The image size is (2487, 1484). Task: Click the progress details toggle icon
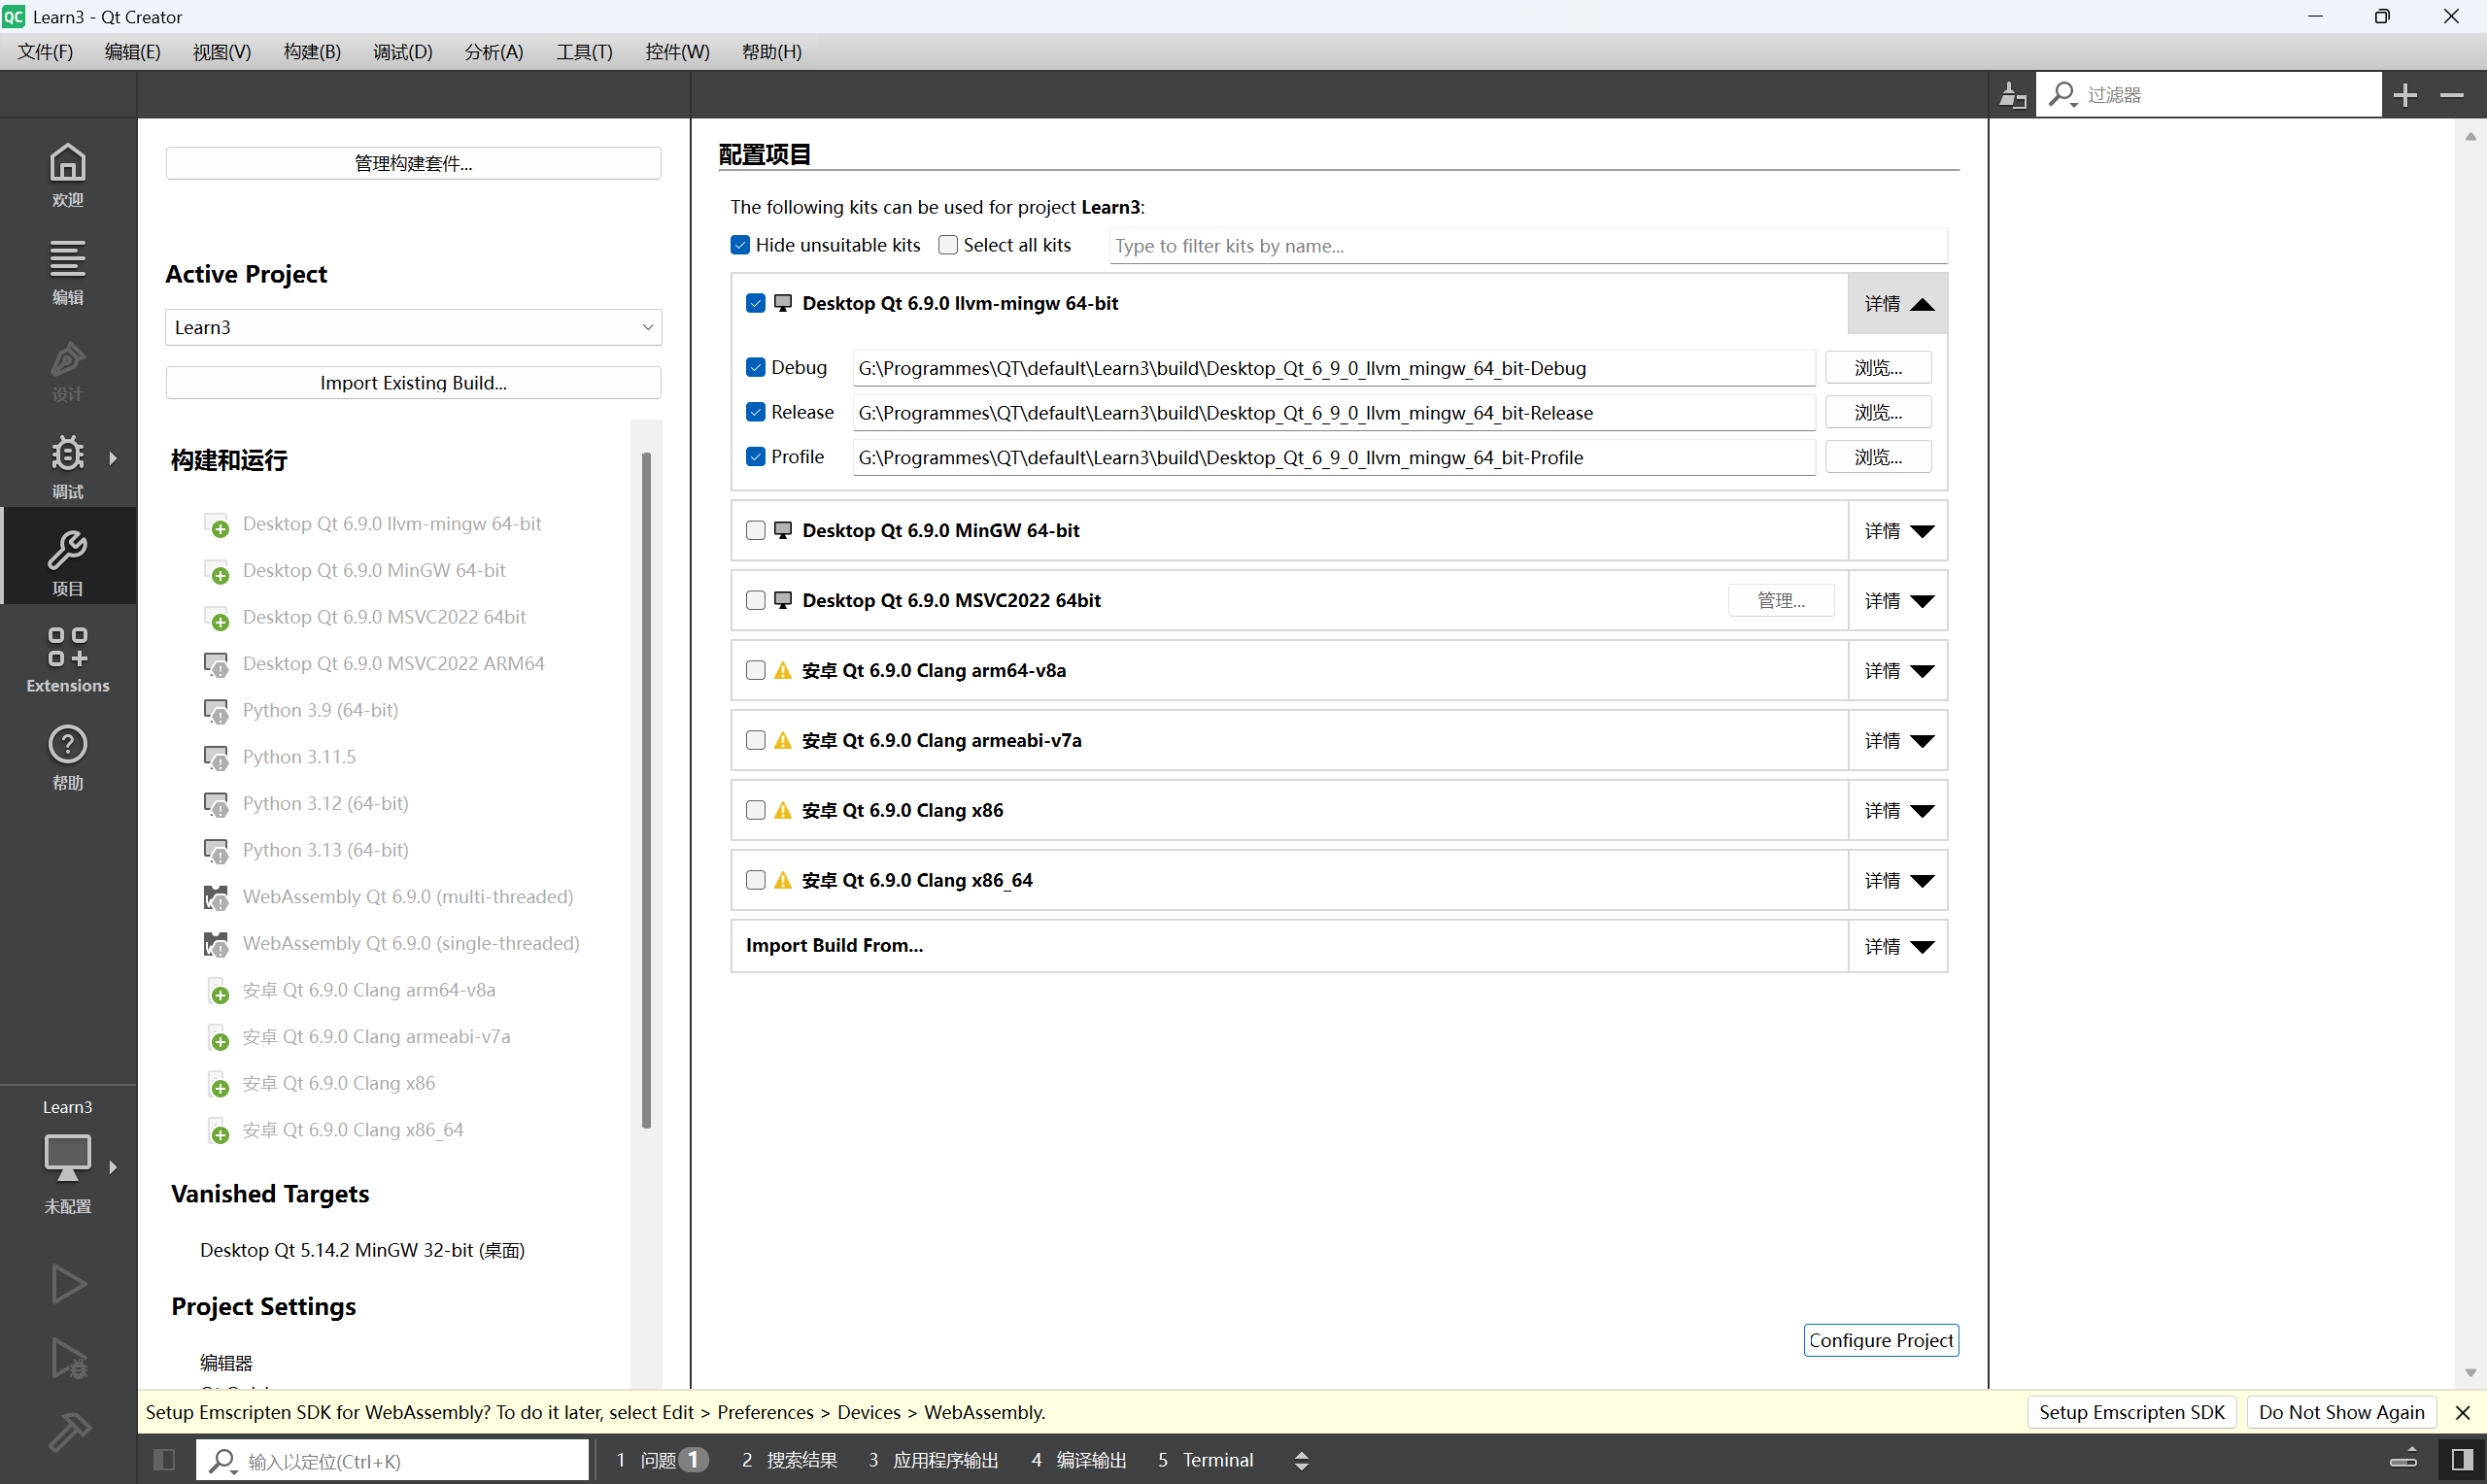click(x=2404, y=1459)
